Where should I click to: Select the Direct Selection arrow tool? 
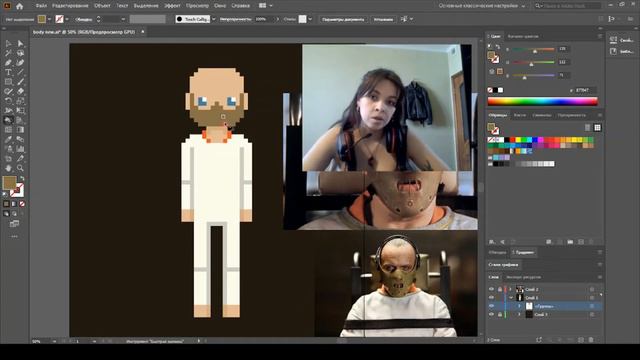(x=20, y=43)
